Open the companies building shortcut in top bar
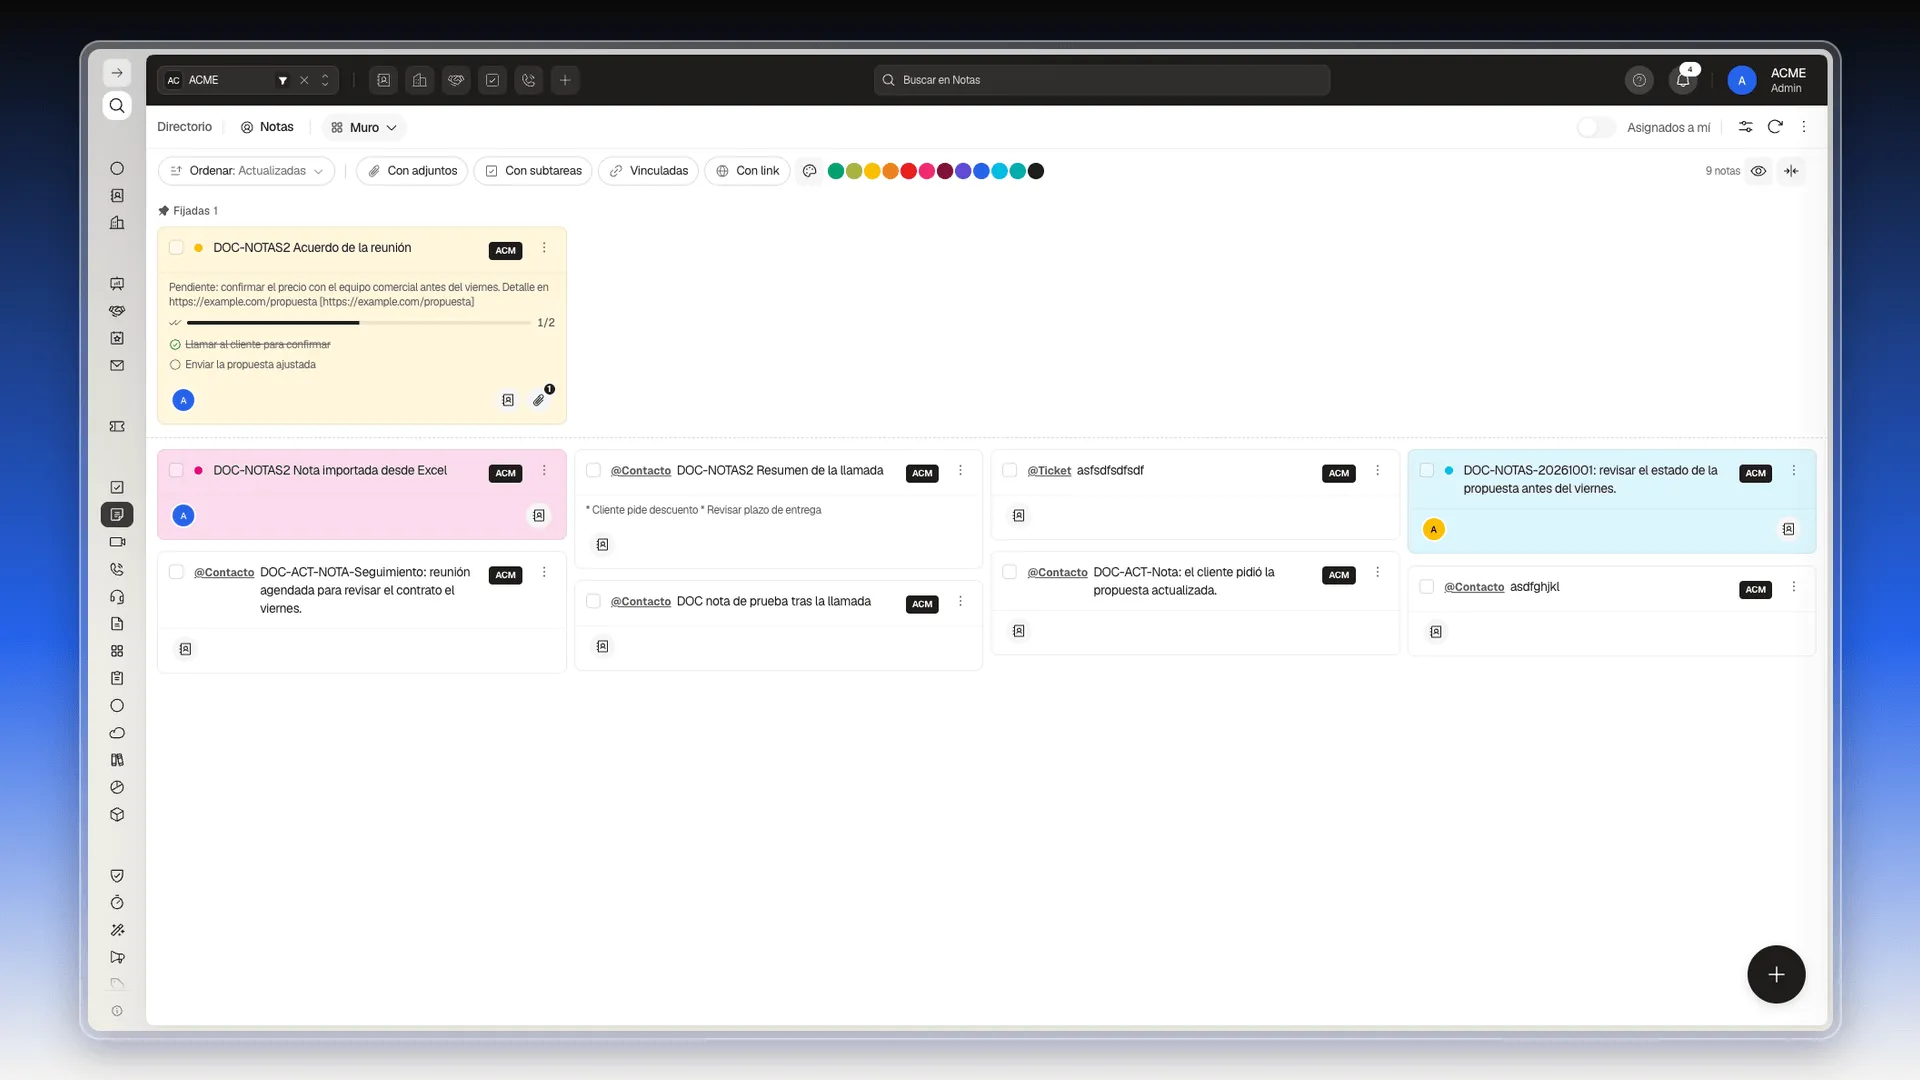Screen dimensions: 1920x1080 [x=420, y=80]
